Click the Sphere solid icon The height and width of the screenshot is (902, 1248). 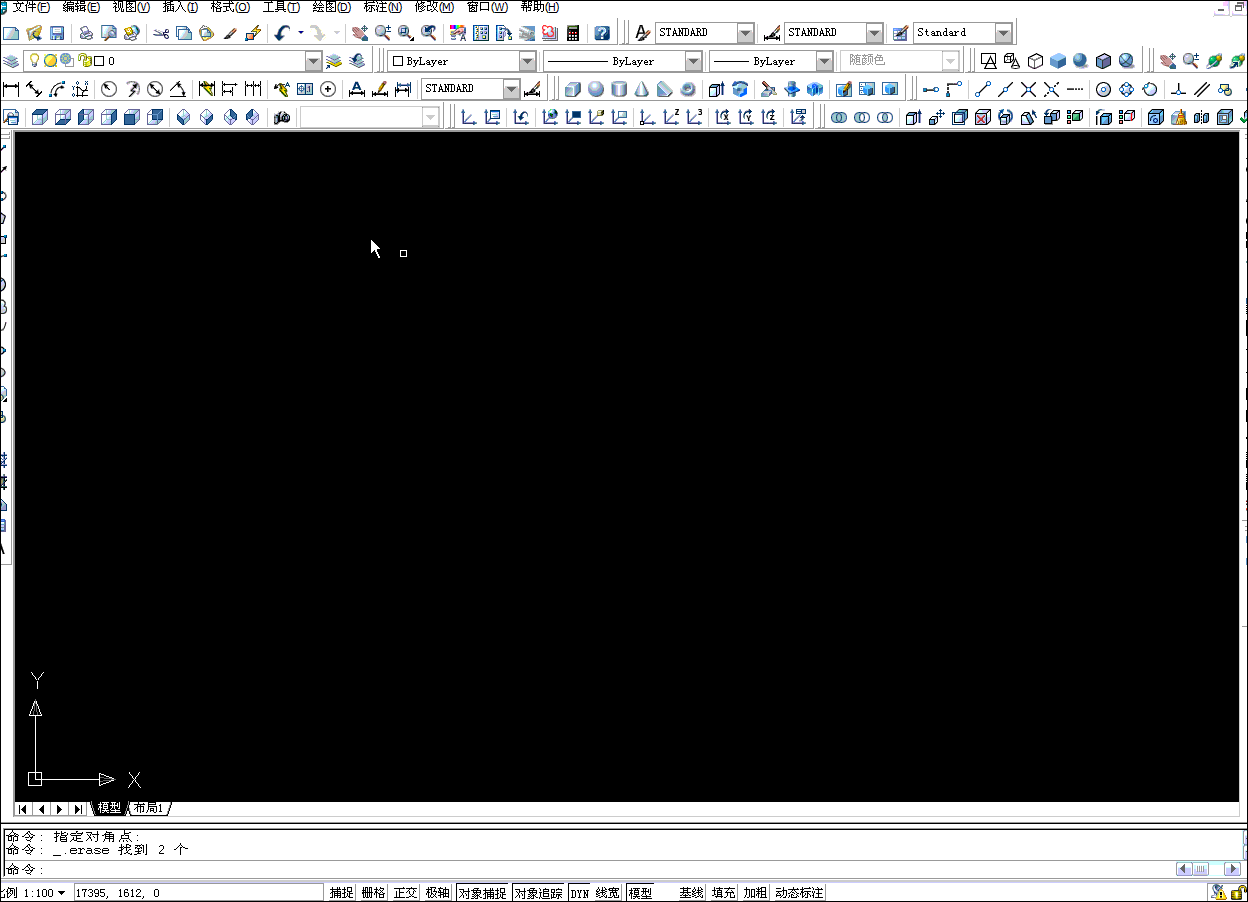point(596,89)
